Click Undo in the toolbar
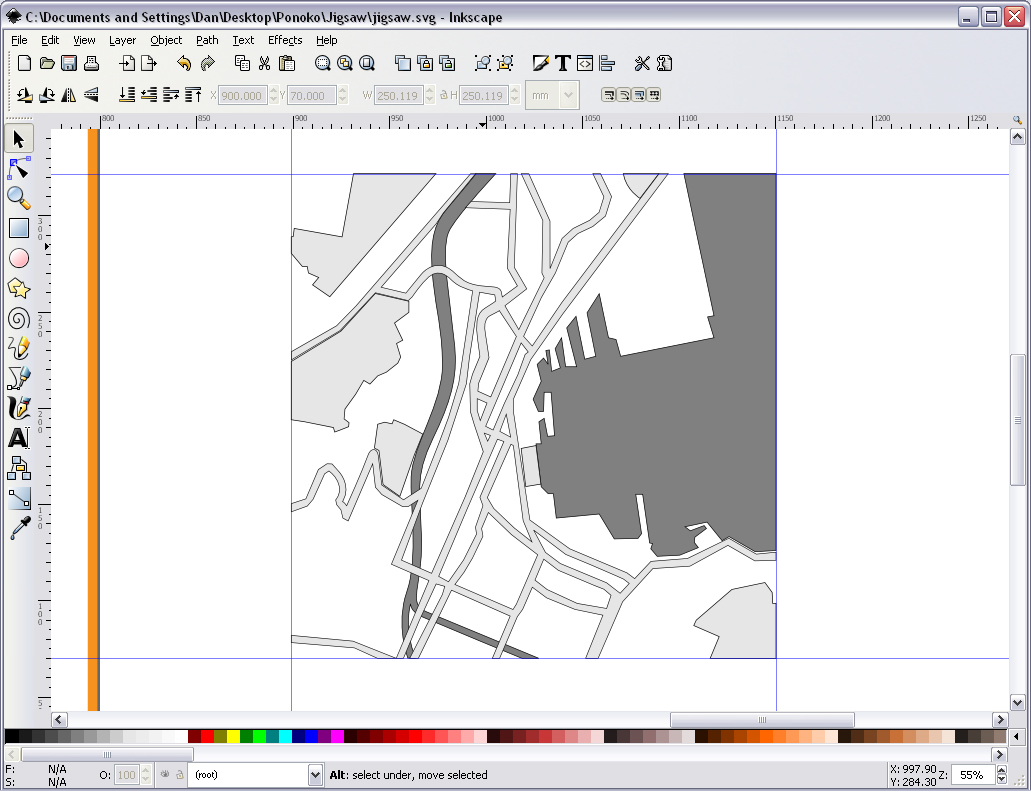This screenshot has height=792, width=1031. point(185,63)
